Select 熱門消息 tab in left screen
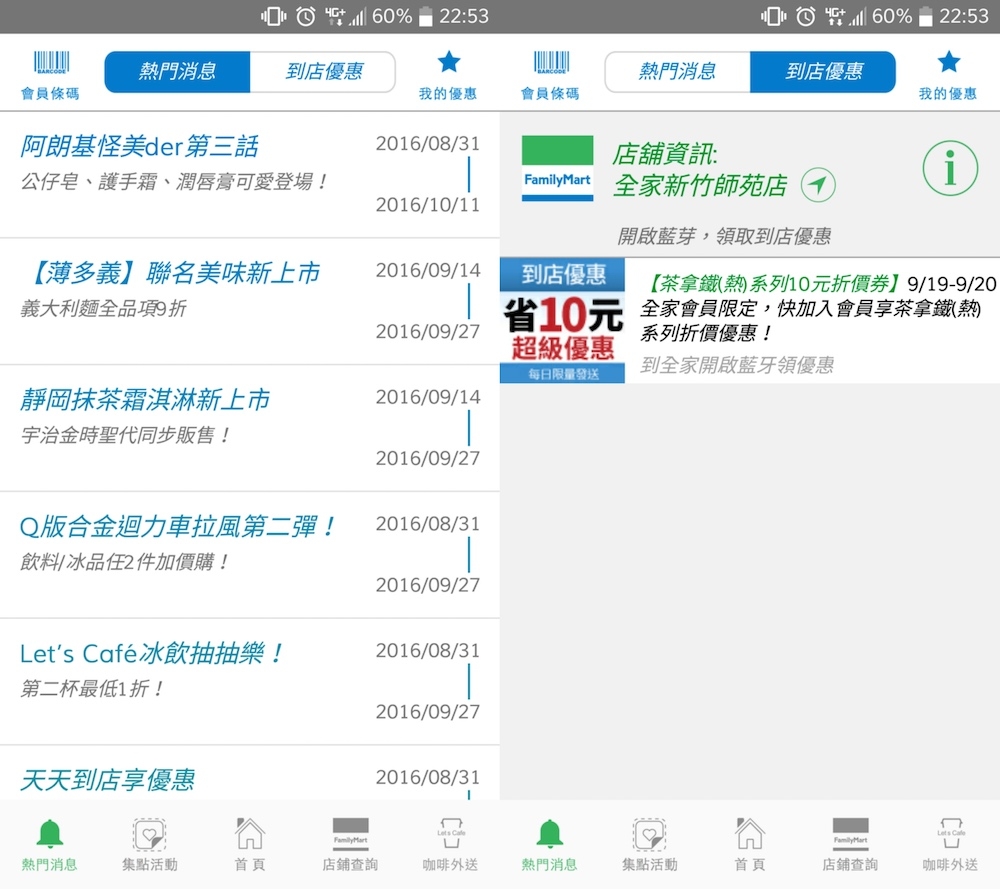 (x=177, y=71)
